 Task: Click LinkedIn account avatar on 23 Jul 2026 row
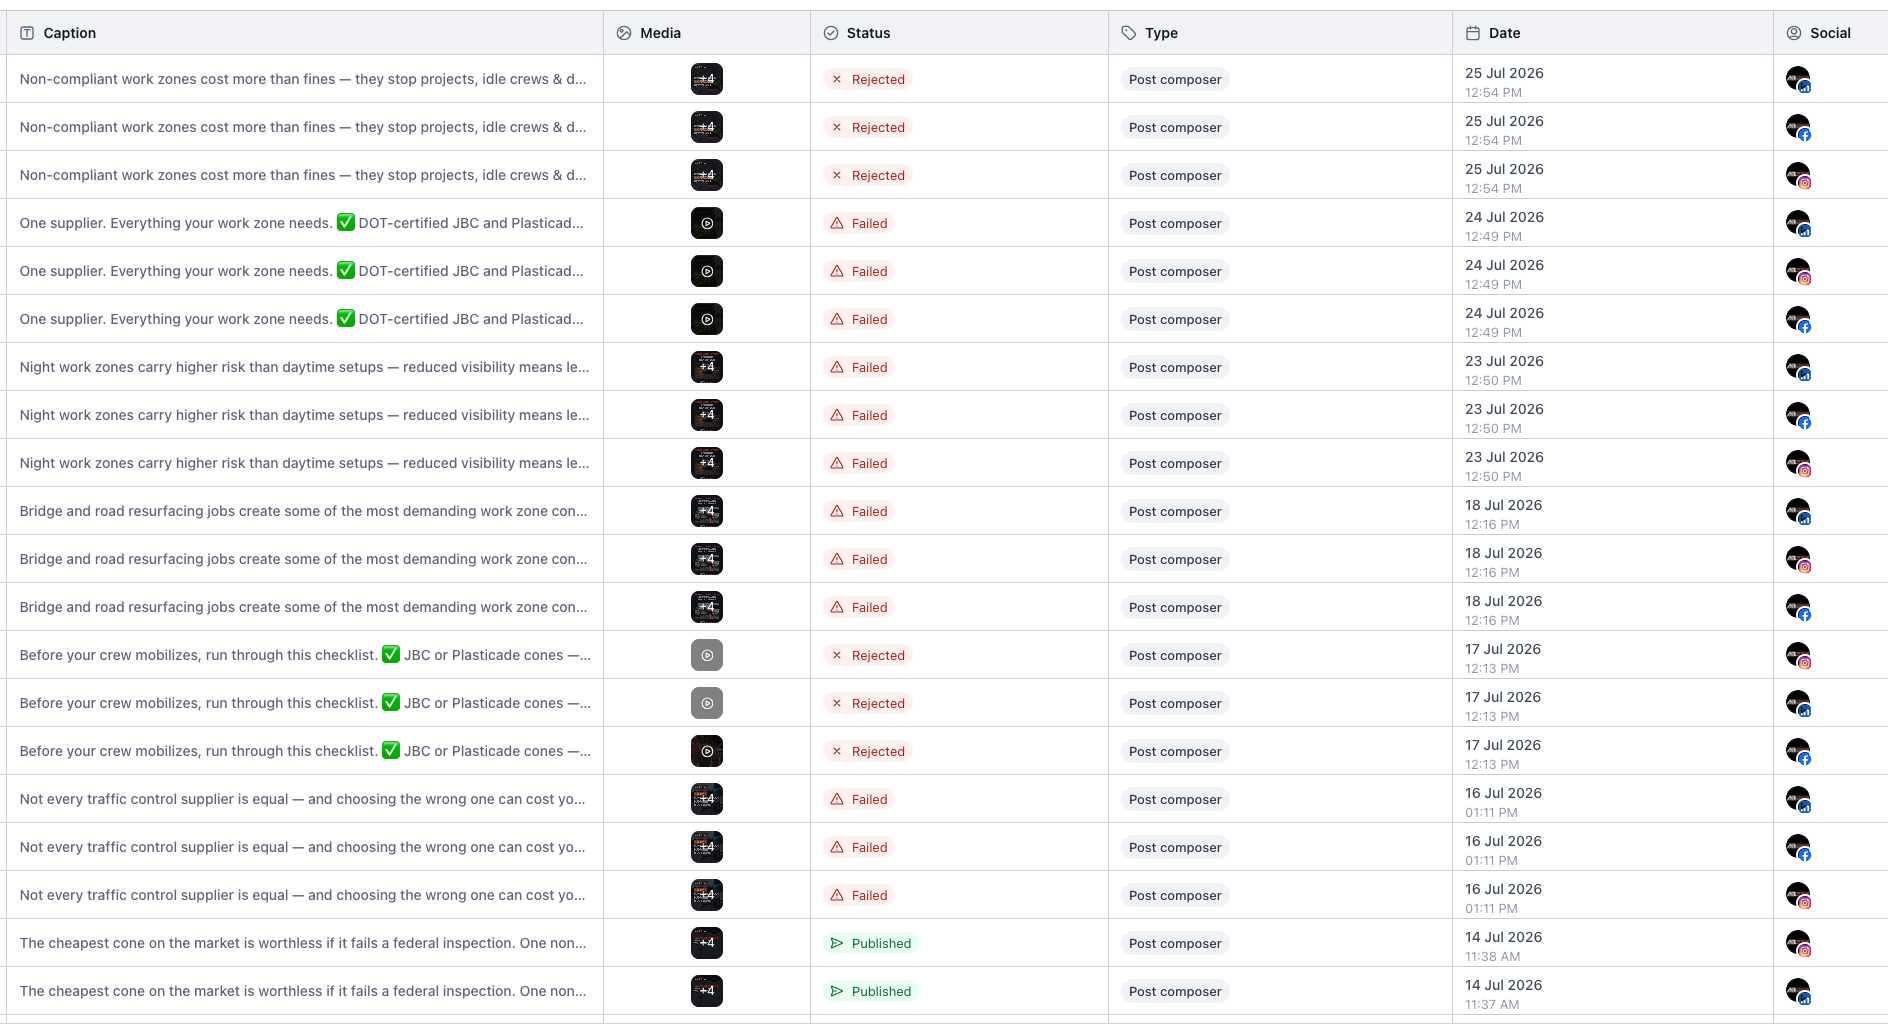[x=1798, y=367]
